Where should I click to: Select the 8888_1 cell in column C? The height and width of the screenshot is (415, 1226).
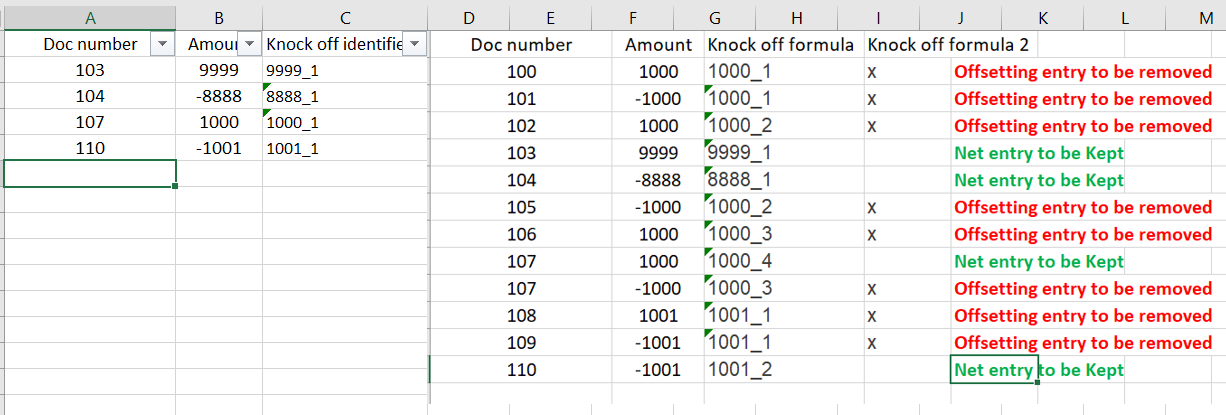pyautogui.click(x=292, y=97)
